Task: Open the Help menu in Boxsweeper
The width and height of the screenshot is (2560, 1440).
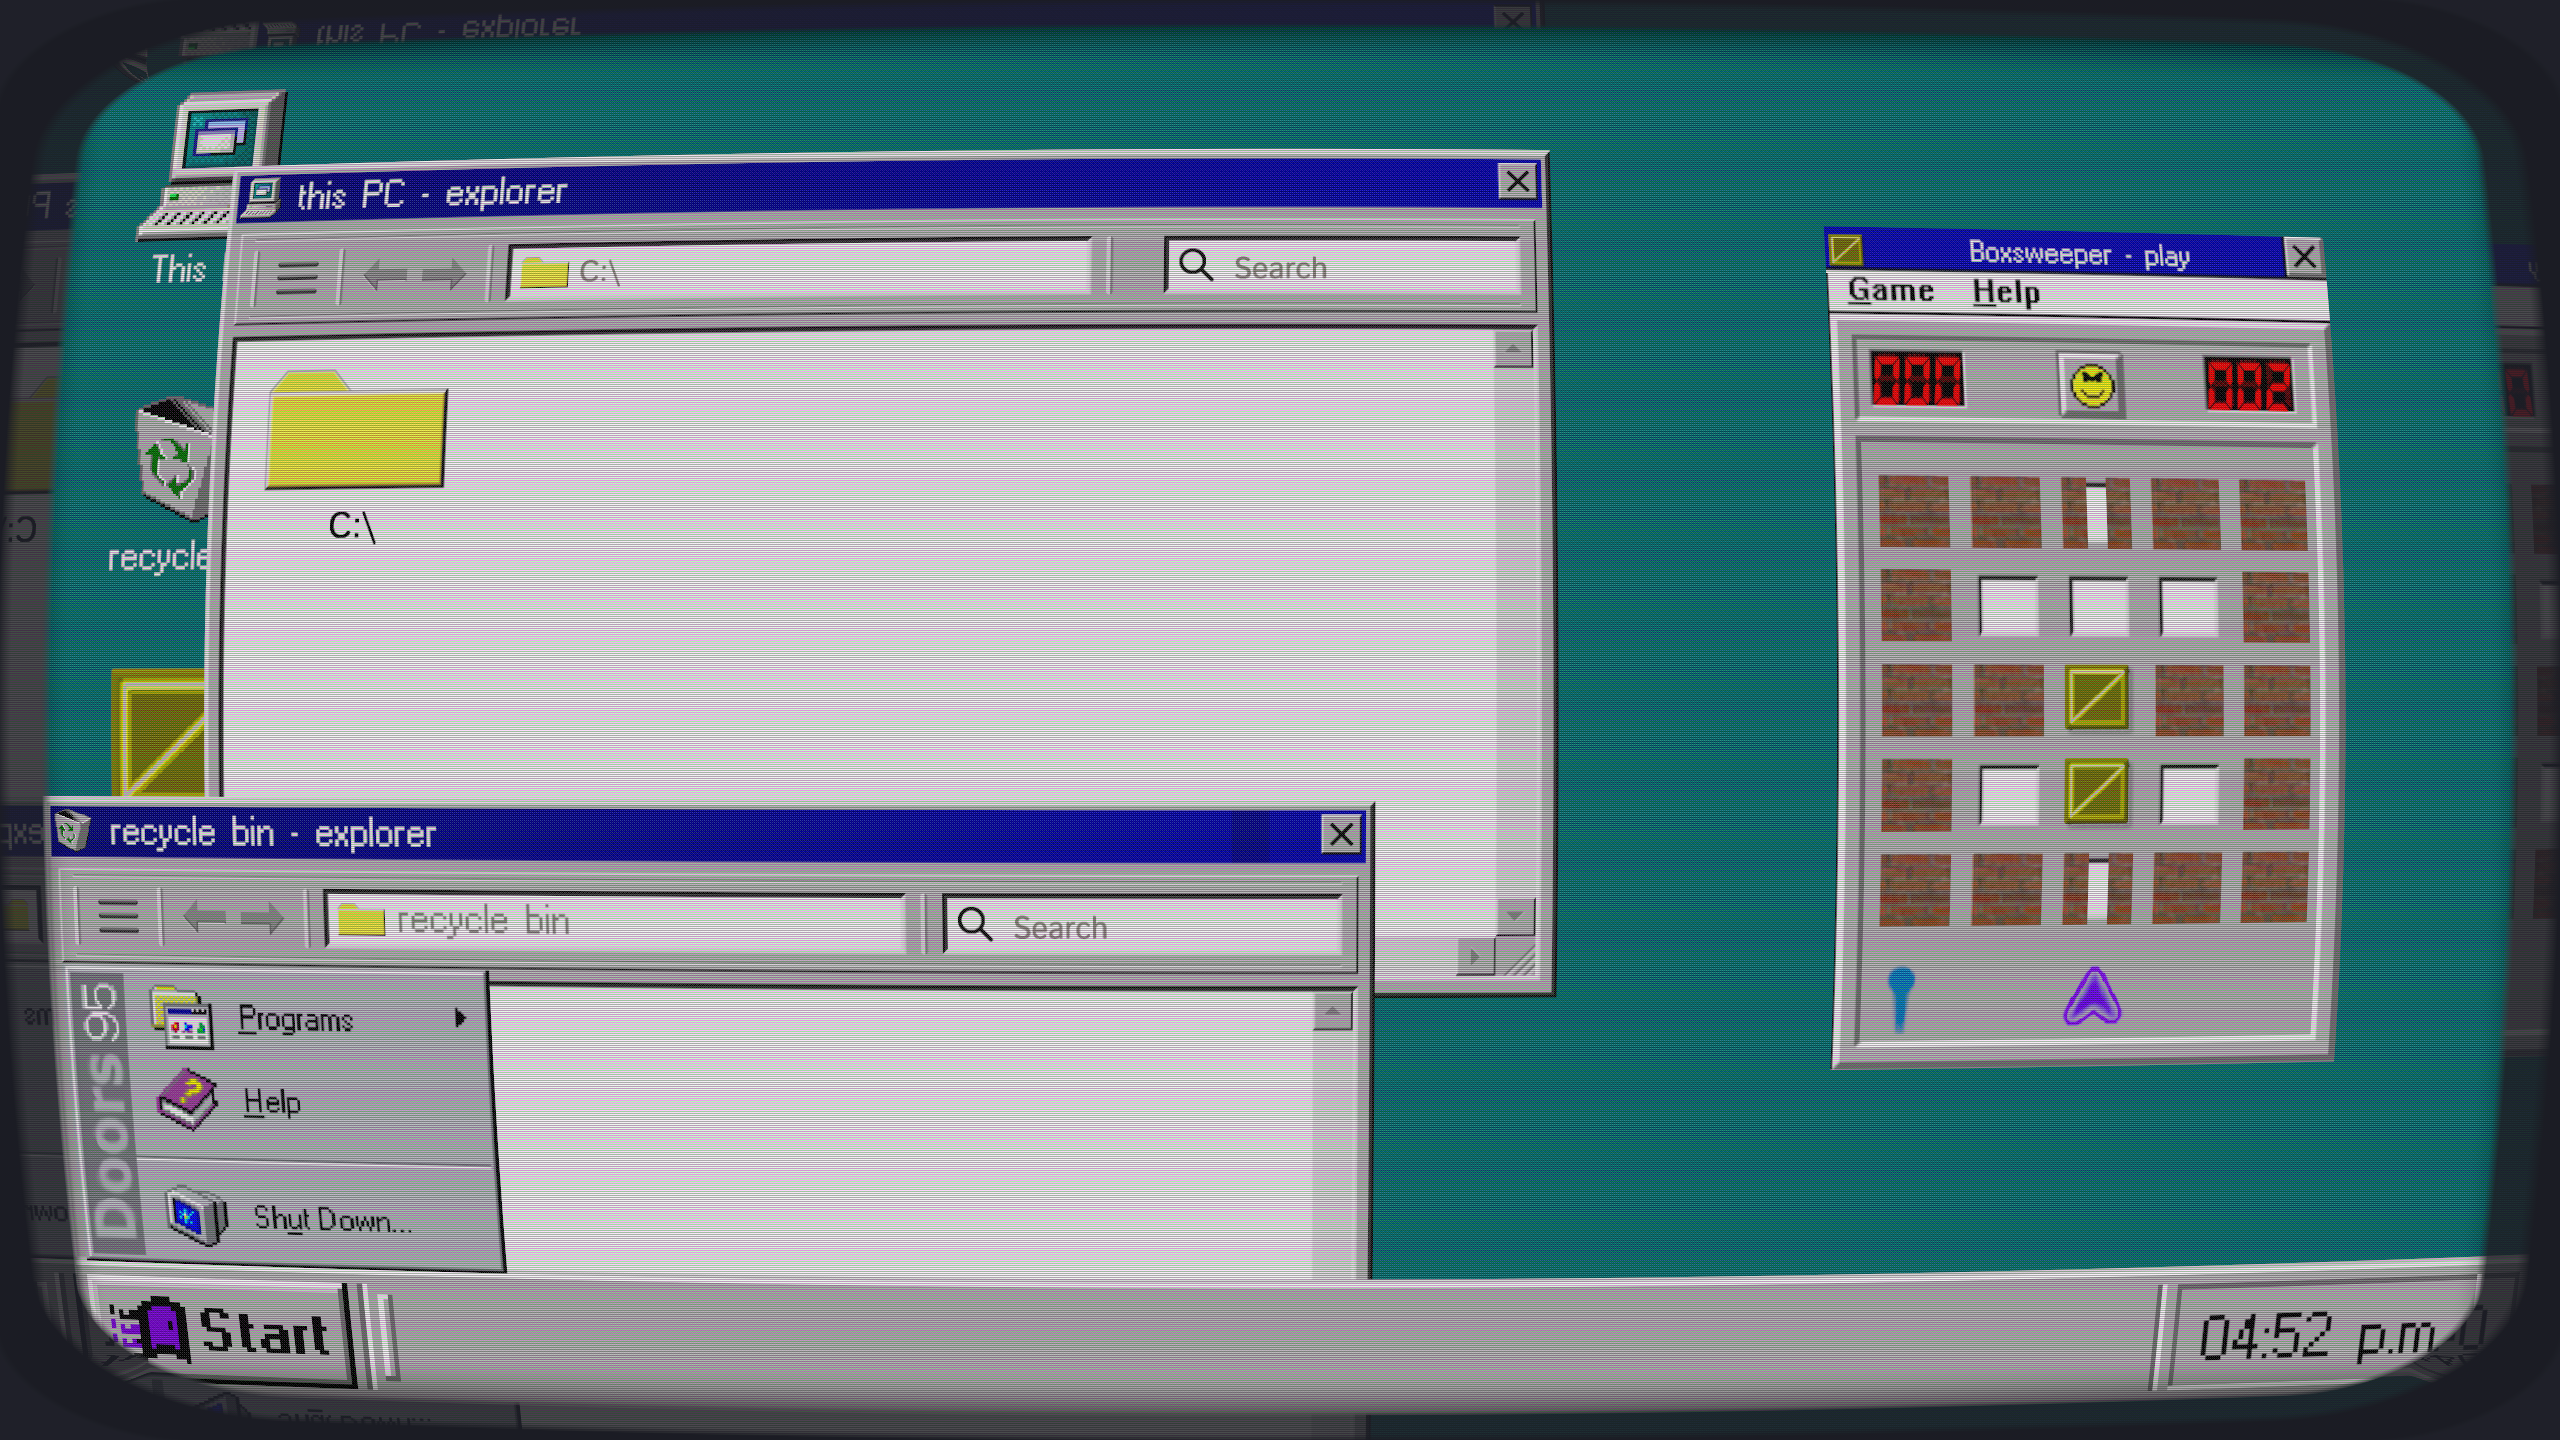Action: click(2006, 293)
